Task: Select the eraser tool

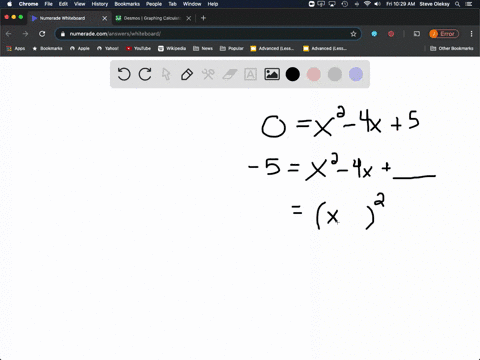Action: [229, 74]
